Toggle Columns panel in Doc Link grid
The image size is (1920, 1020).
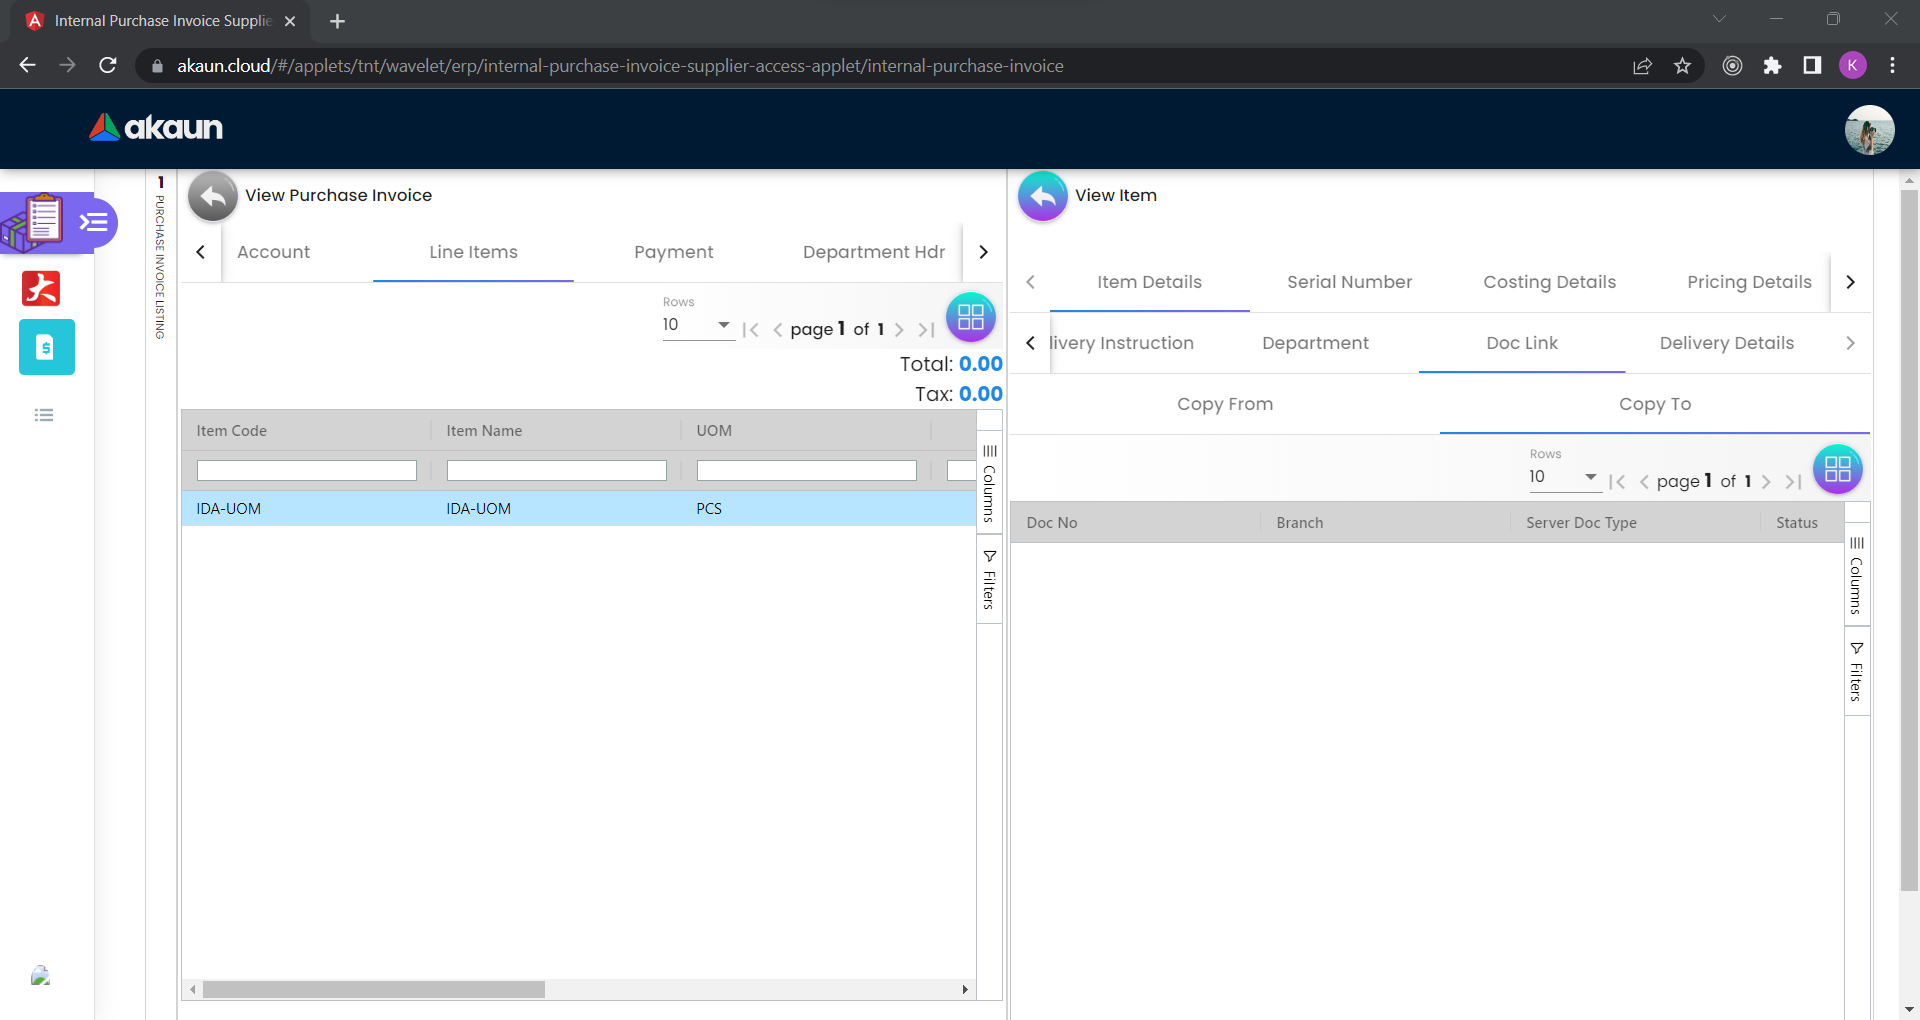coord(1856,576)
